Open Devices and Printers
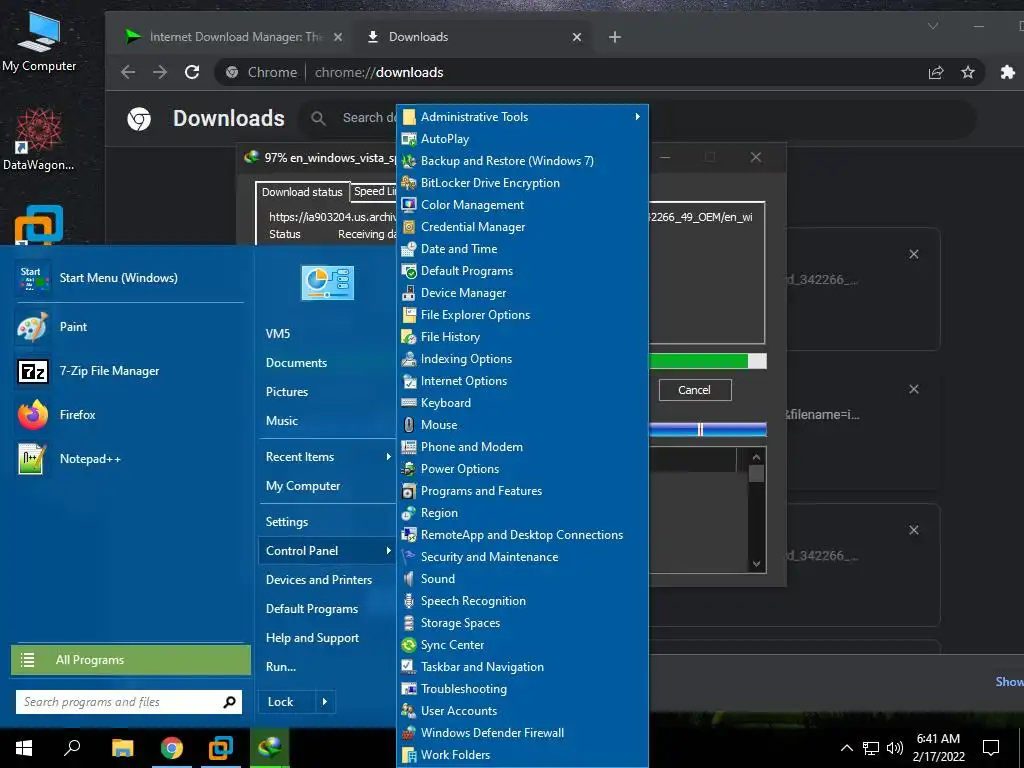The height and width of the screenshot is (768, 1024). 319,580
